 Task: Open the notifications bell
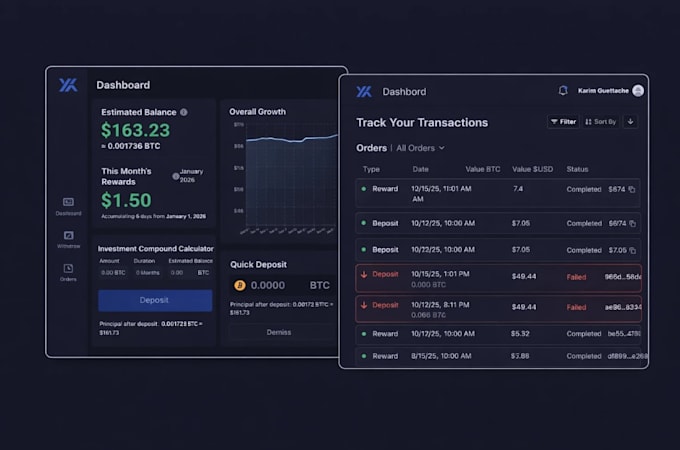pos(563,91)
